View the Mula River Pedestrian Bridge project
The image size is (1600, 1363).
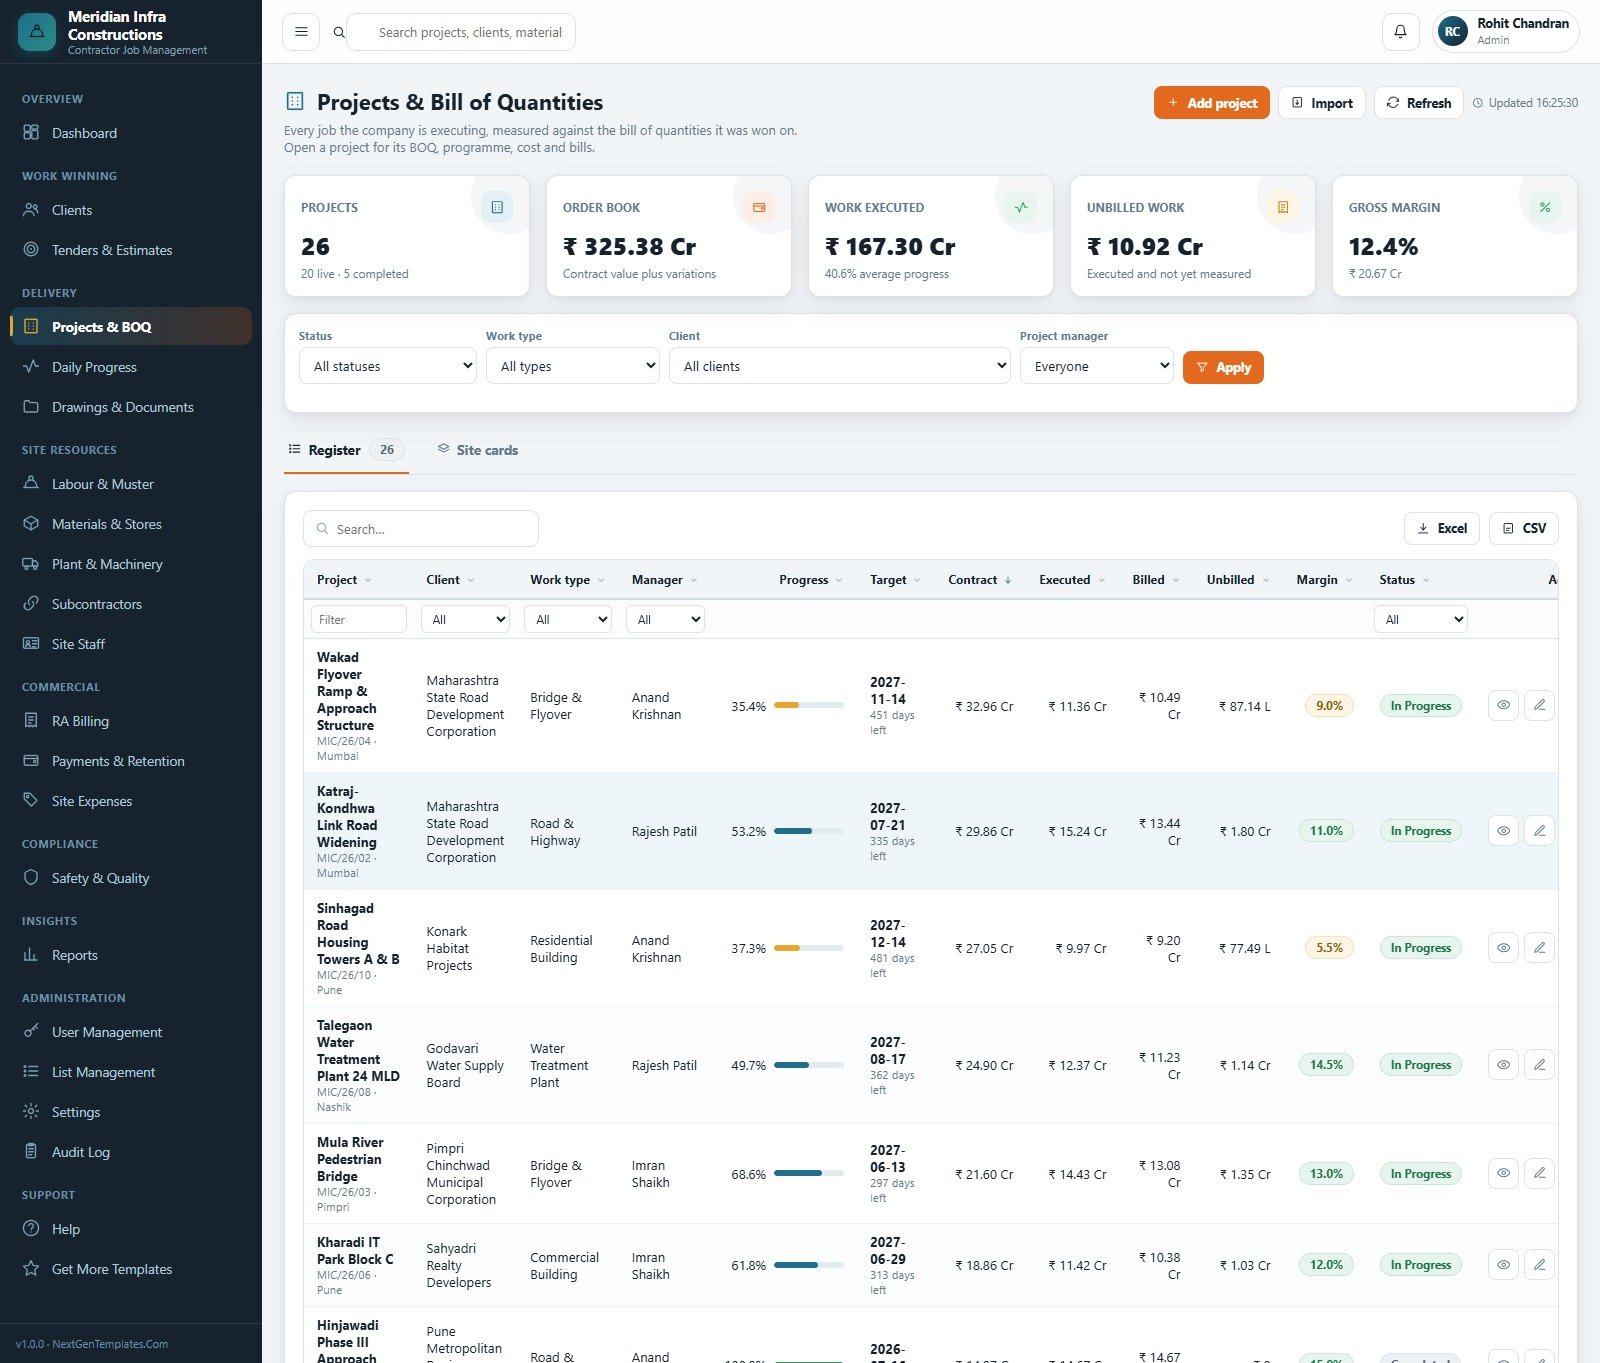click(x=1503, y=1173)
